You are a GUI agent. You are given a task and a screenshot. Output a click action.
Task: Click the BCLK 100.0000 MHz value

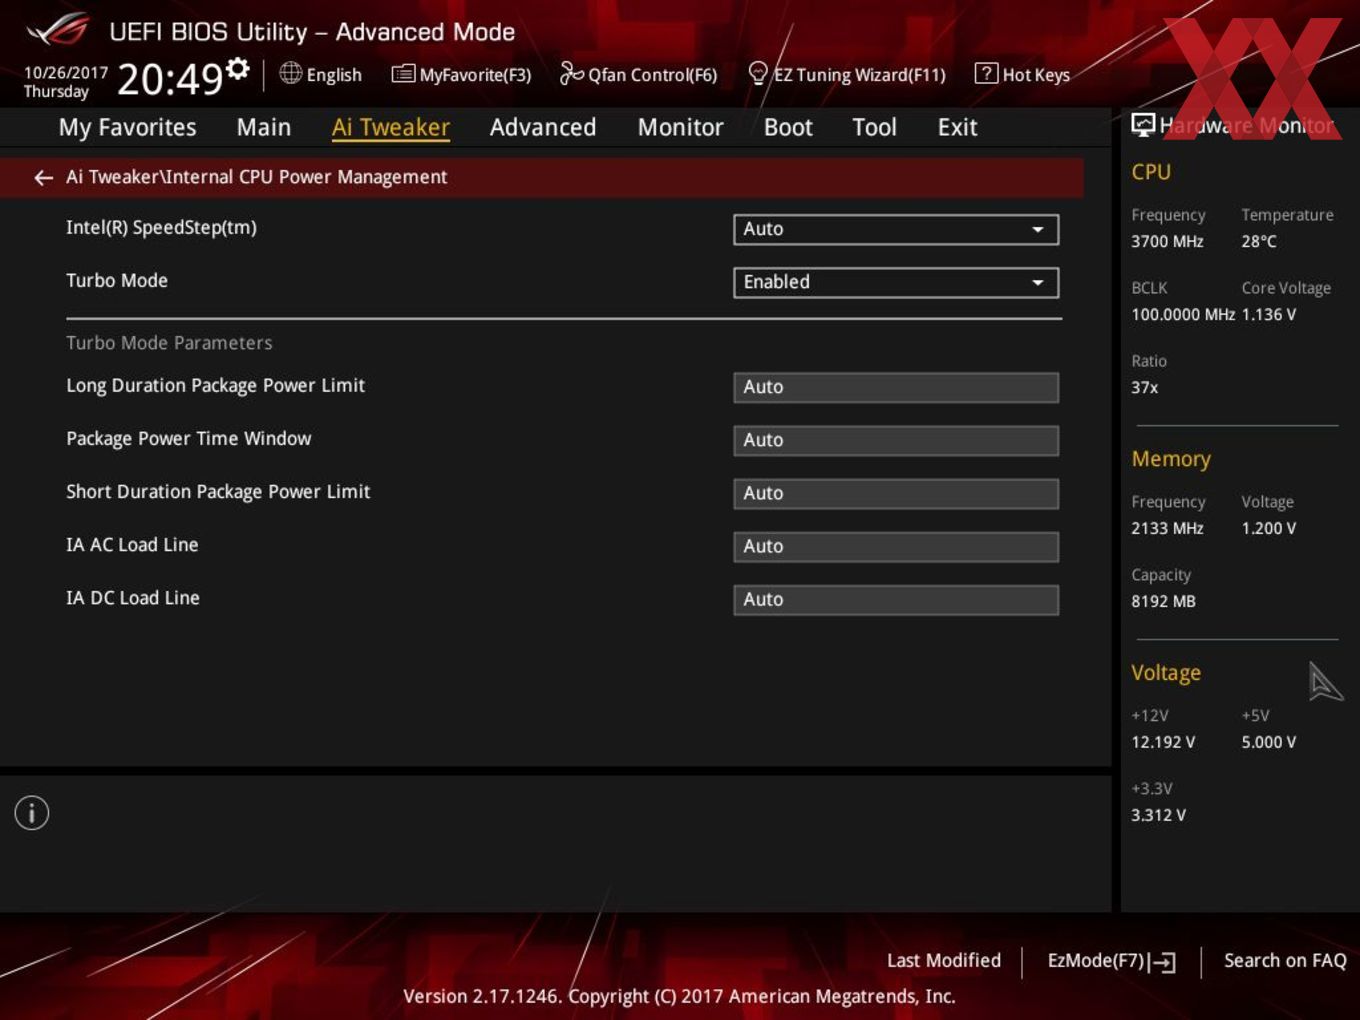point(1183,314)
